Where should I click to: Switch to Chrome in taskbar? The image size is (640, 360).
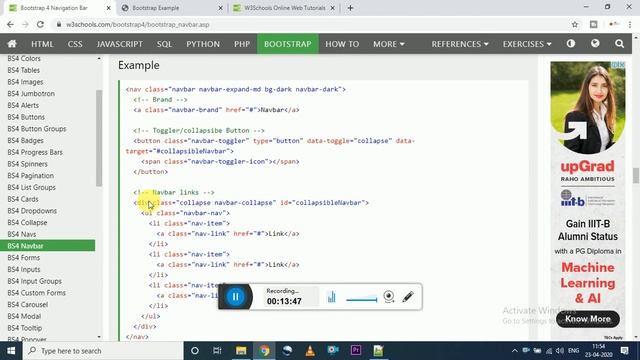tap(264, 351)
